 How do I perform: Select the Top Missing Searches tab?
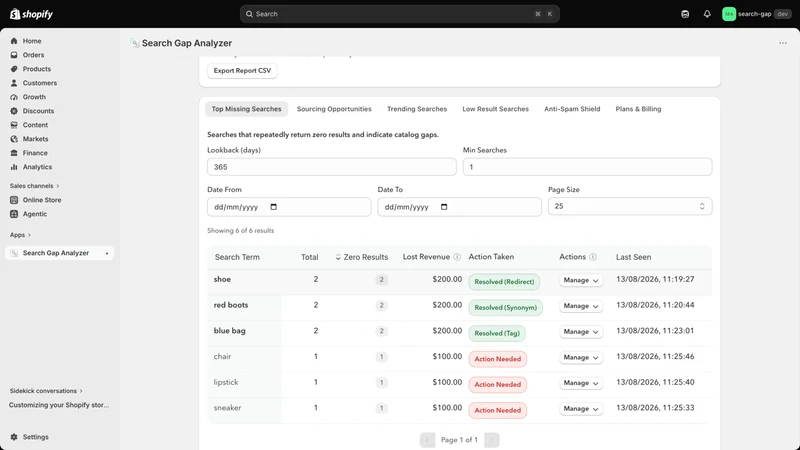(x=246, y=109)
